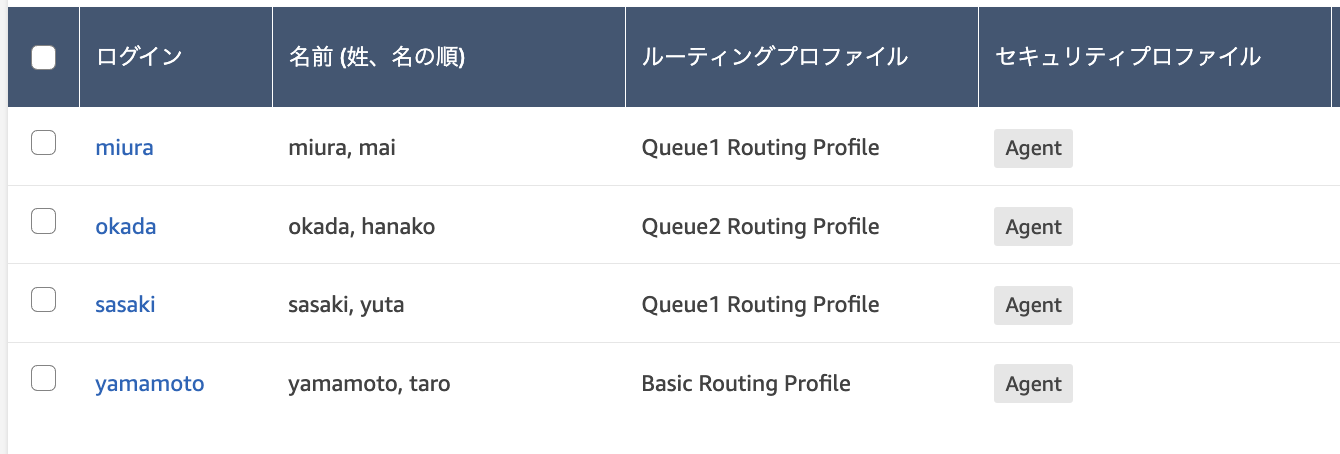Image resolution: width=1340 pixels, height=454 pixels.
Task: Select the okada row checkbox
Action: pyautogui.click(x=43, y=221)
